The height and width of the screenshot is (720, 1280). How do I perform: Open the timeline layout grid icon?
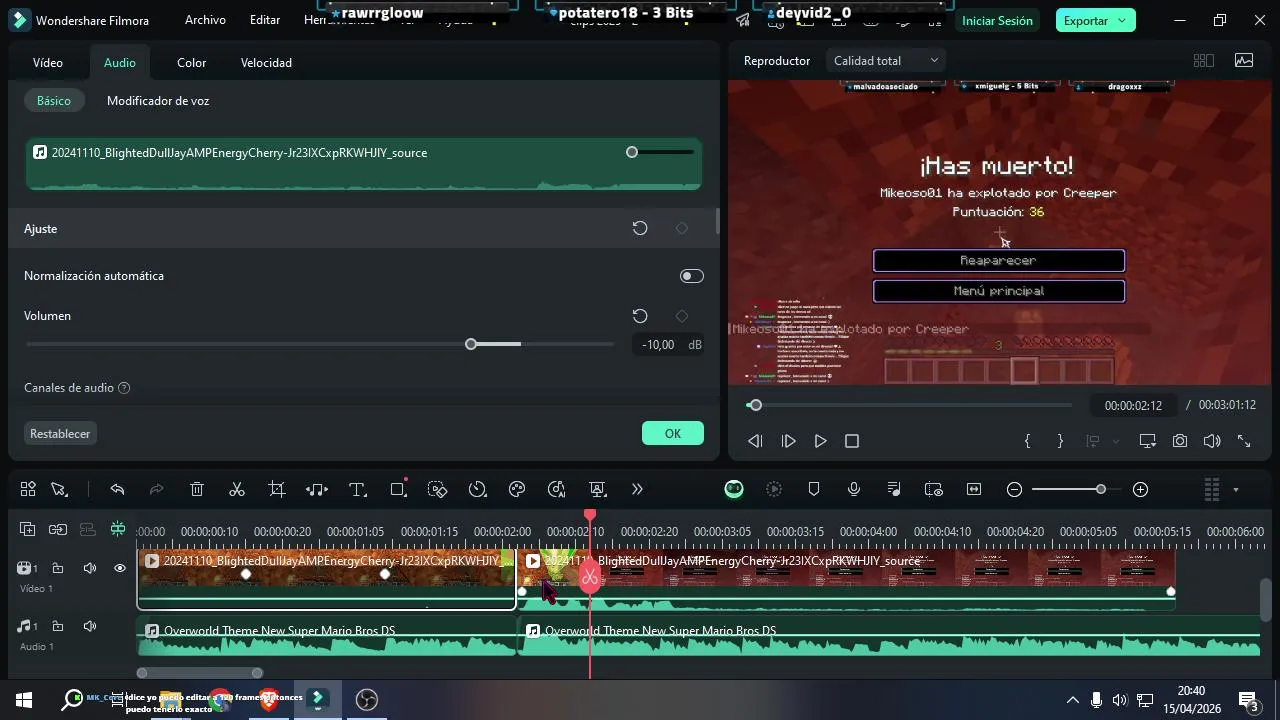(28, 489)
